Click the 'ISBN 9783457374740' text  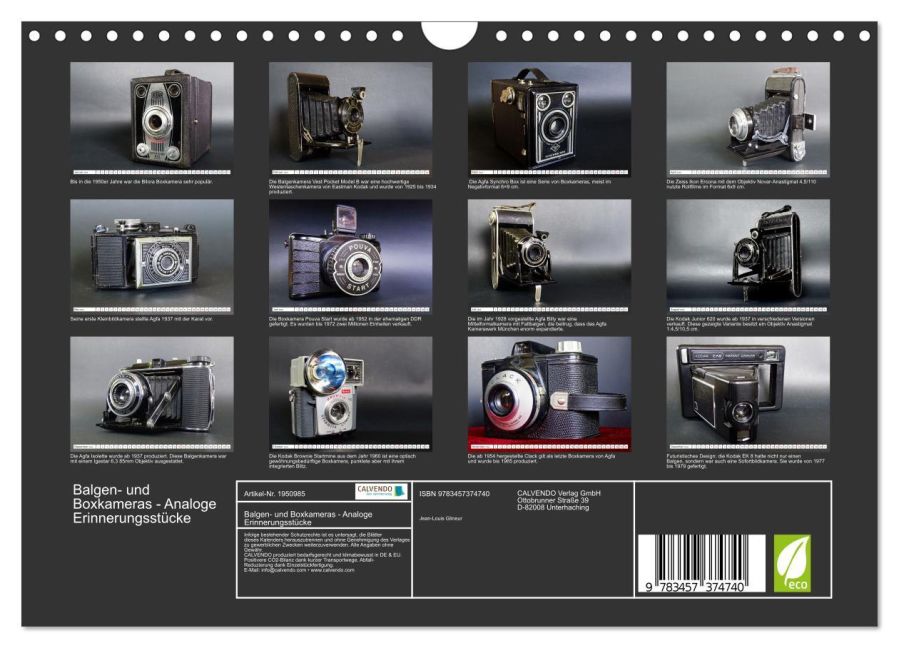coord(454,493)
